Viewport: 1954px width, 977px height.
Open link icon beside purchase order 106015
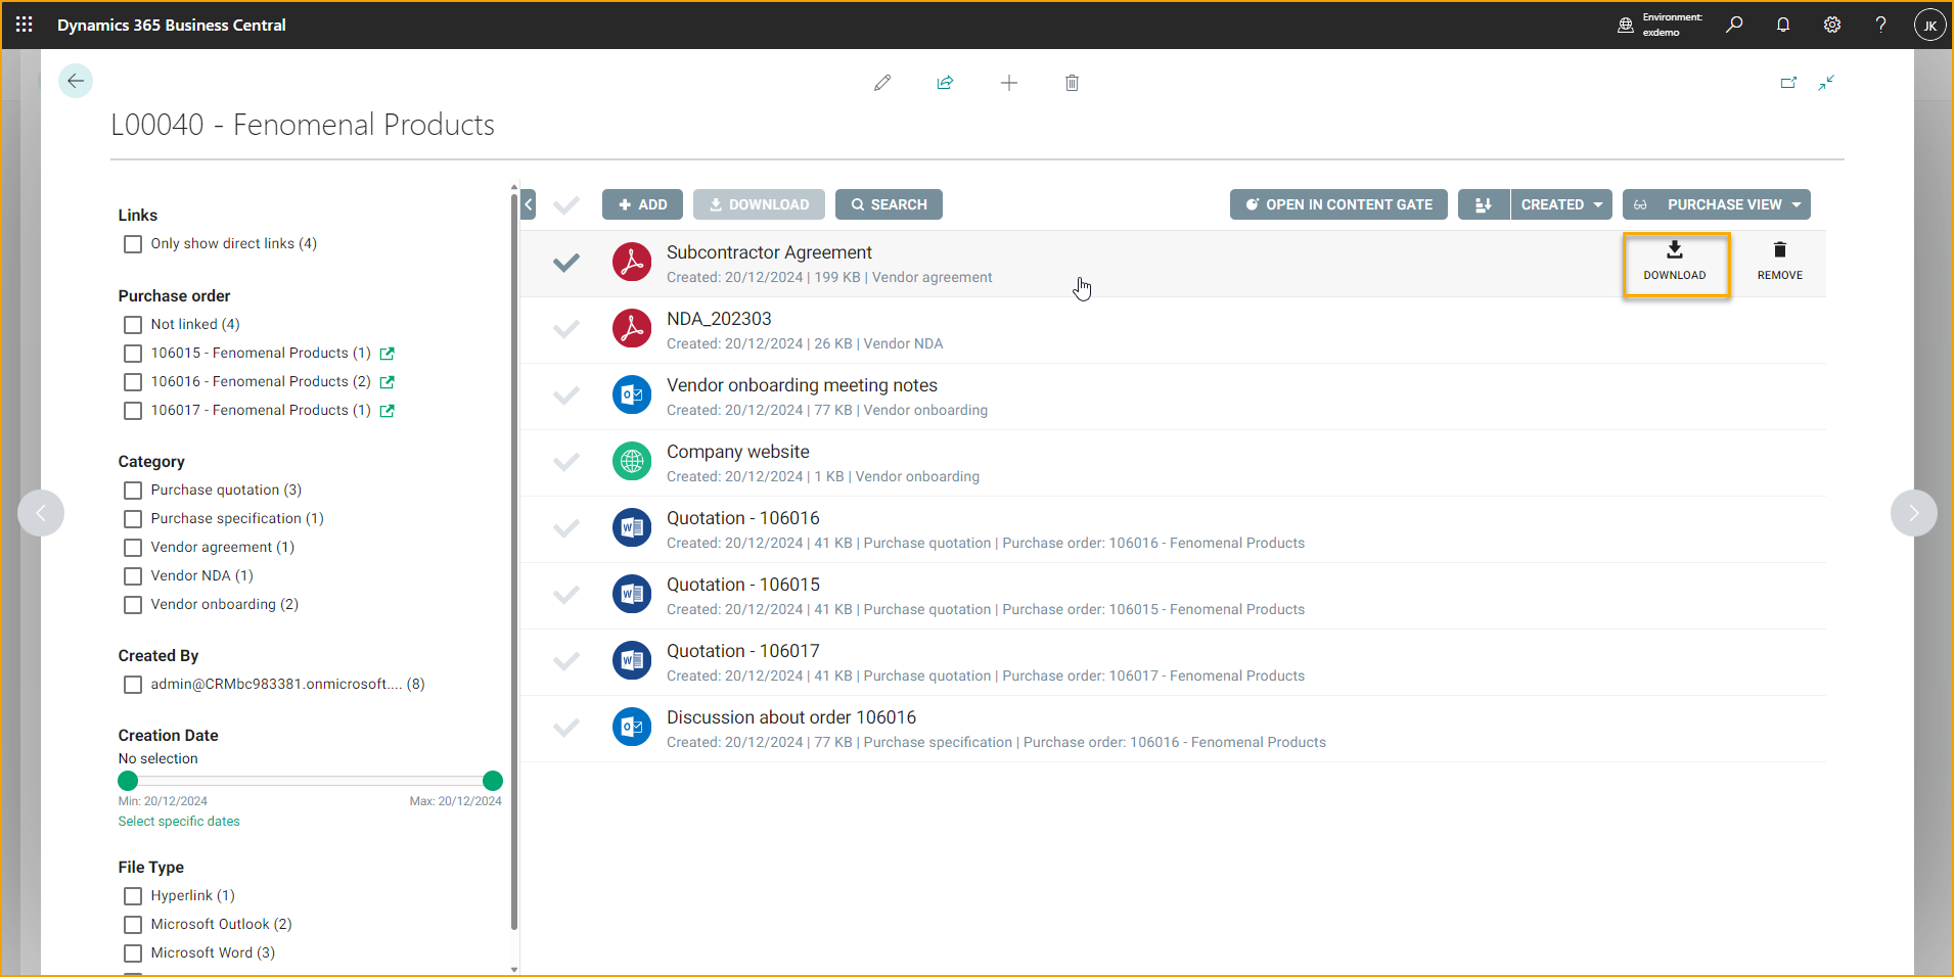(387, 353)
